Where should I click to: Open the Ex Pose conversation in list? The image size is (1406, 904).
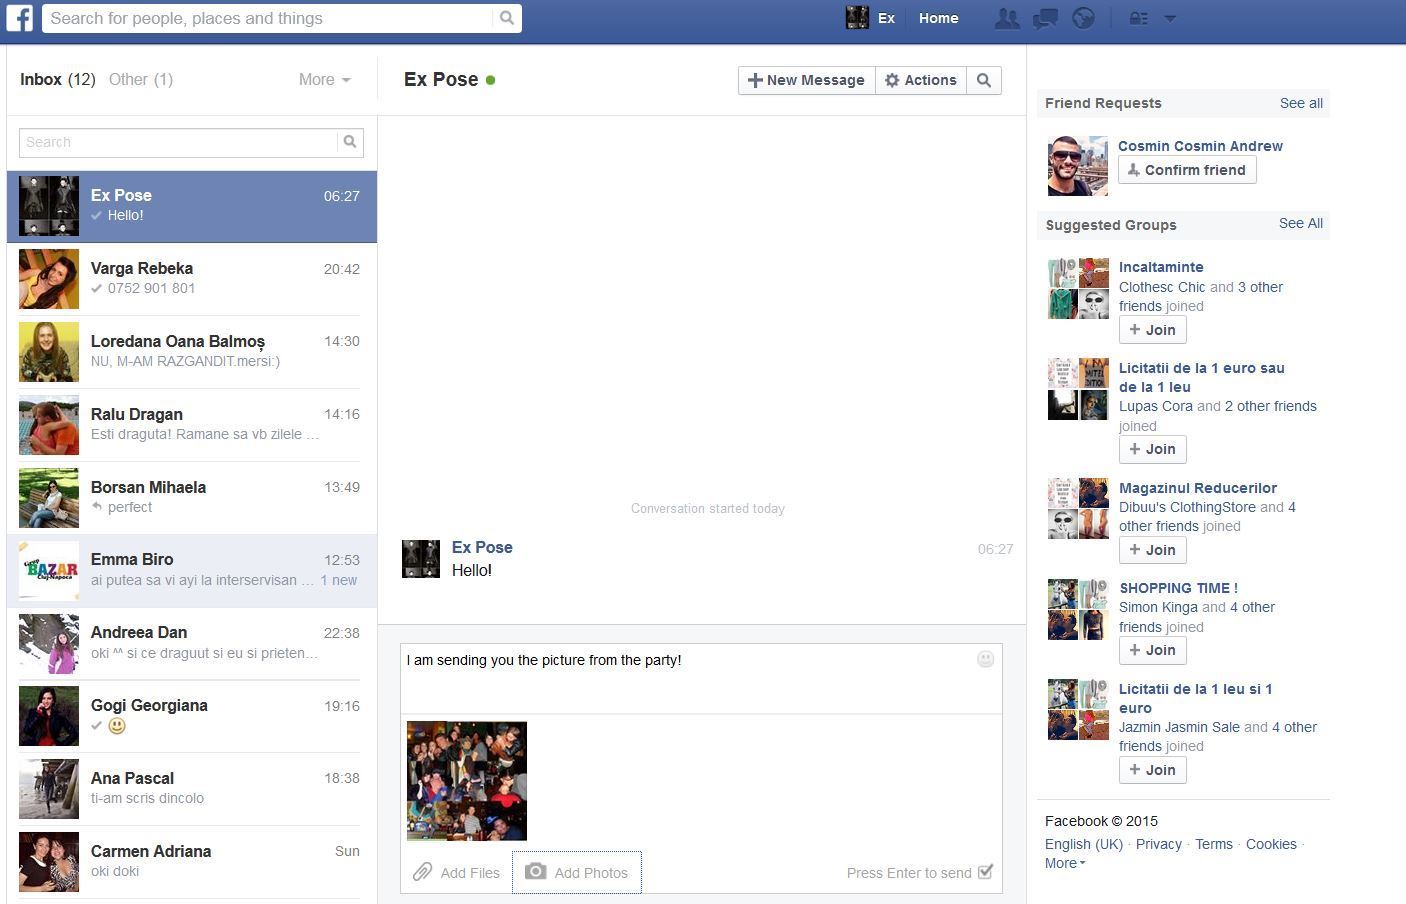click(192, 206)
